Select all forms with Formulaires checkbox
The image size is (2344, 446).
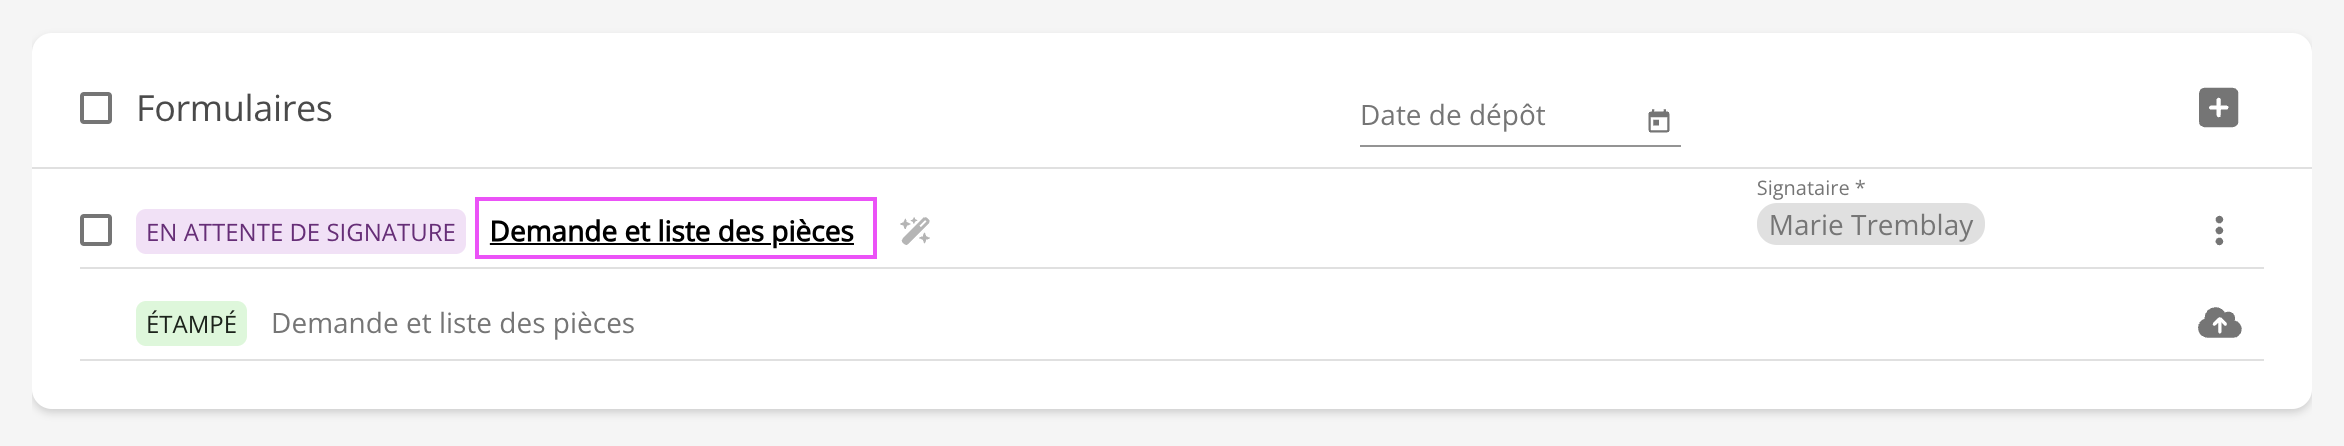click(x=96, y=108)
